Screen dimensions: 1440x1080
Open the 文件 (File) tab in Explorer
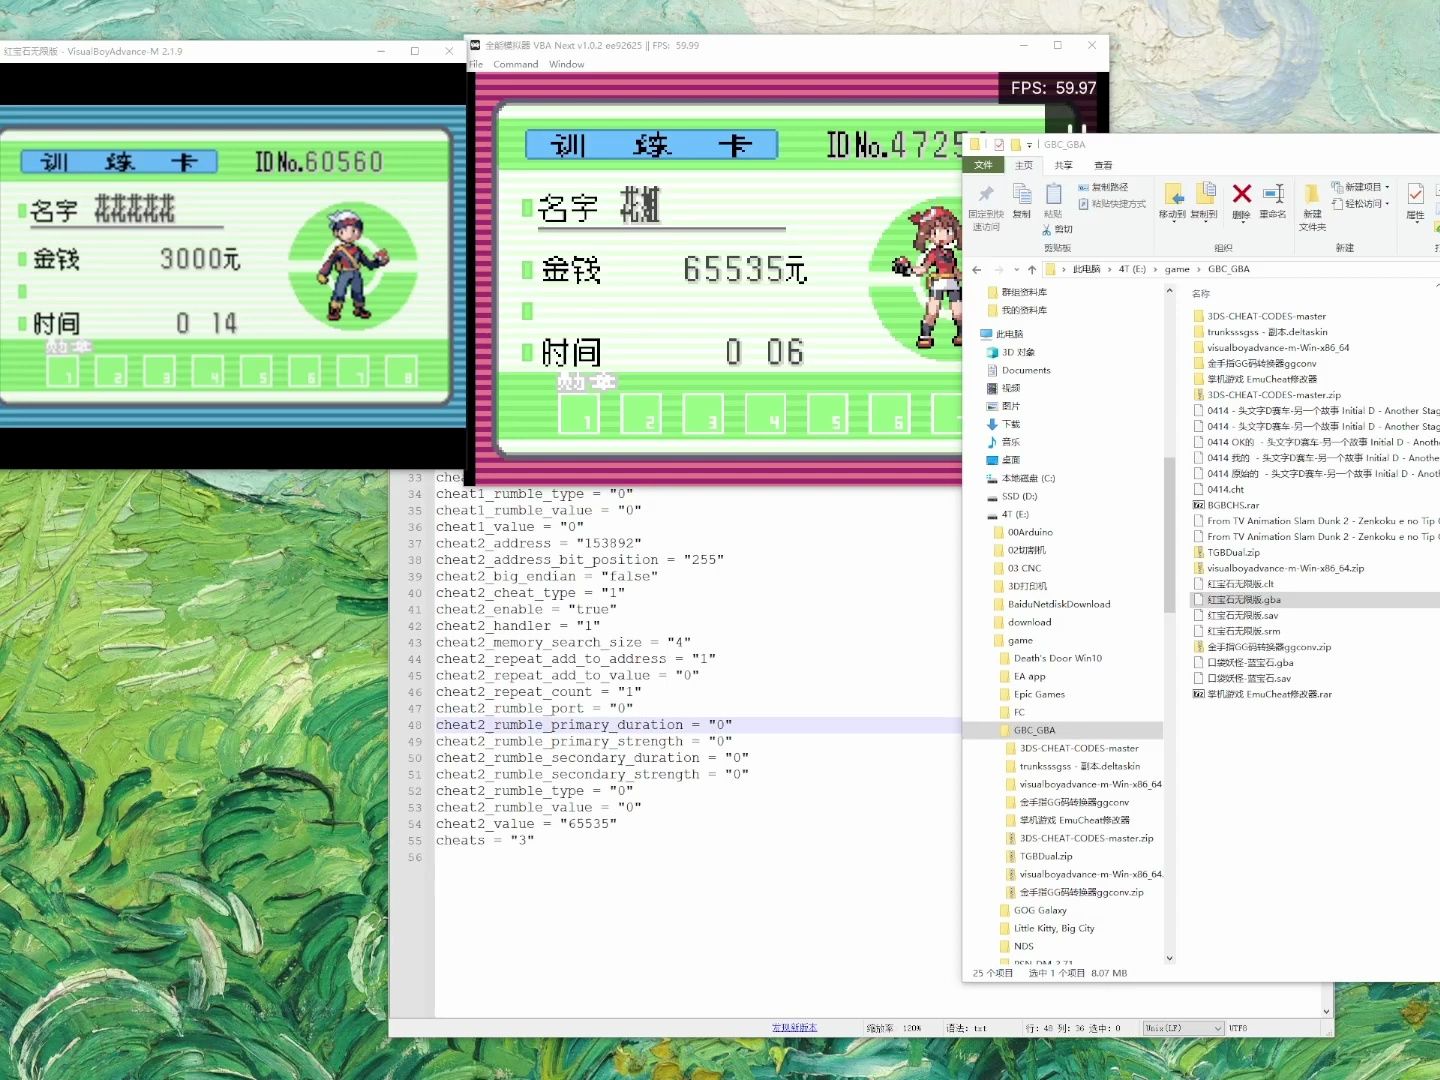point(983,165)
